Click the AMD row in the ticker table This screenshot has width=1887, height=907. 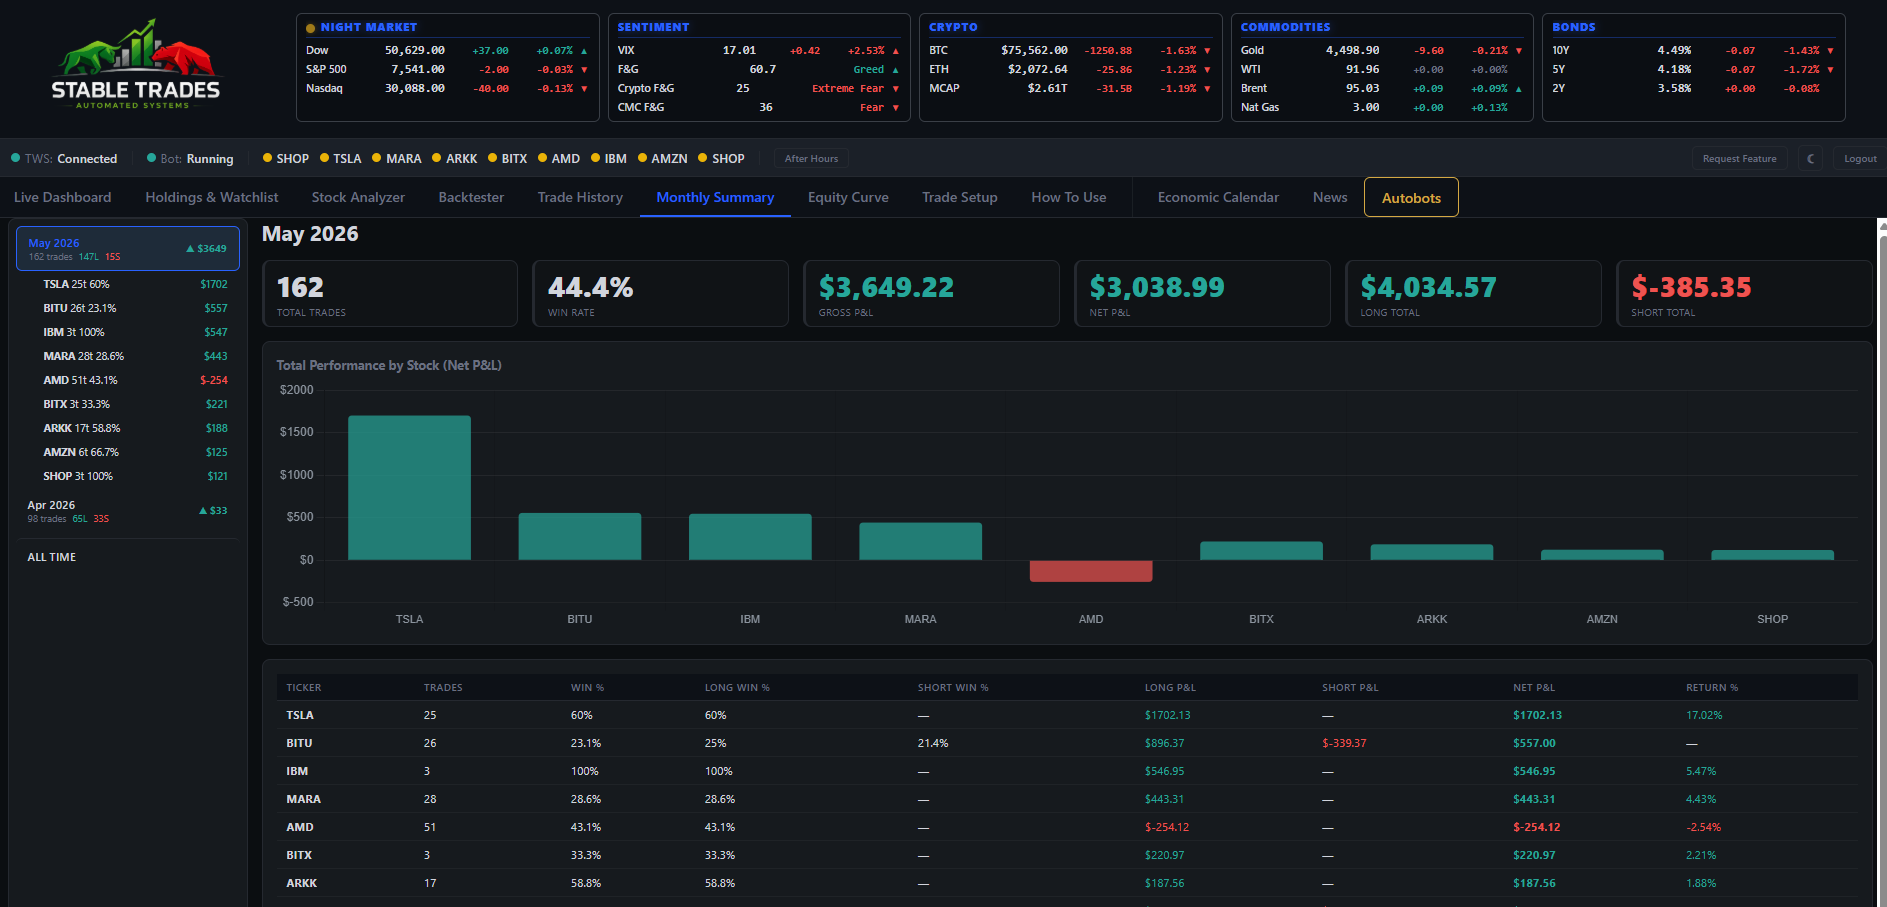pos(1067,827)
